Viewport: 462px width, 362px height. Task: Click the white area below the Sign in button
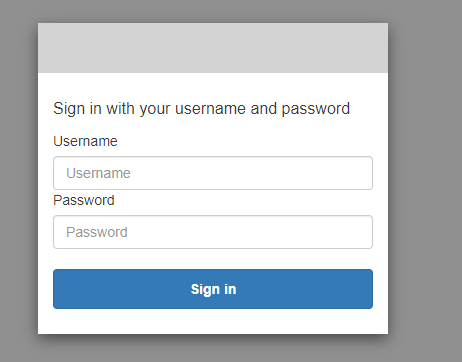point(213,321)
